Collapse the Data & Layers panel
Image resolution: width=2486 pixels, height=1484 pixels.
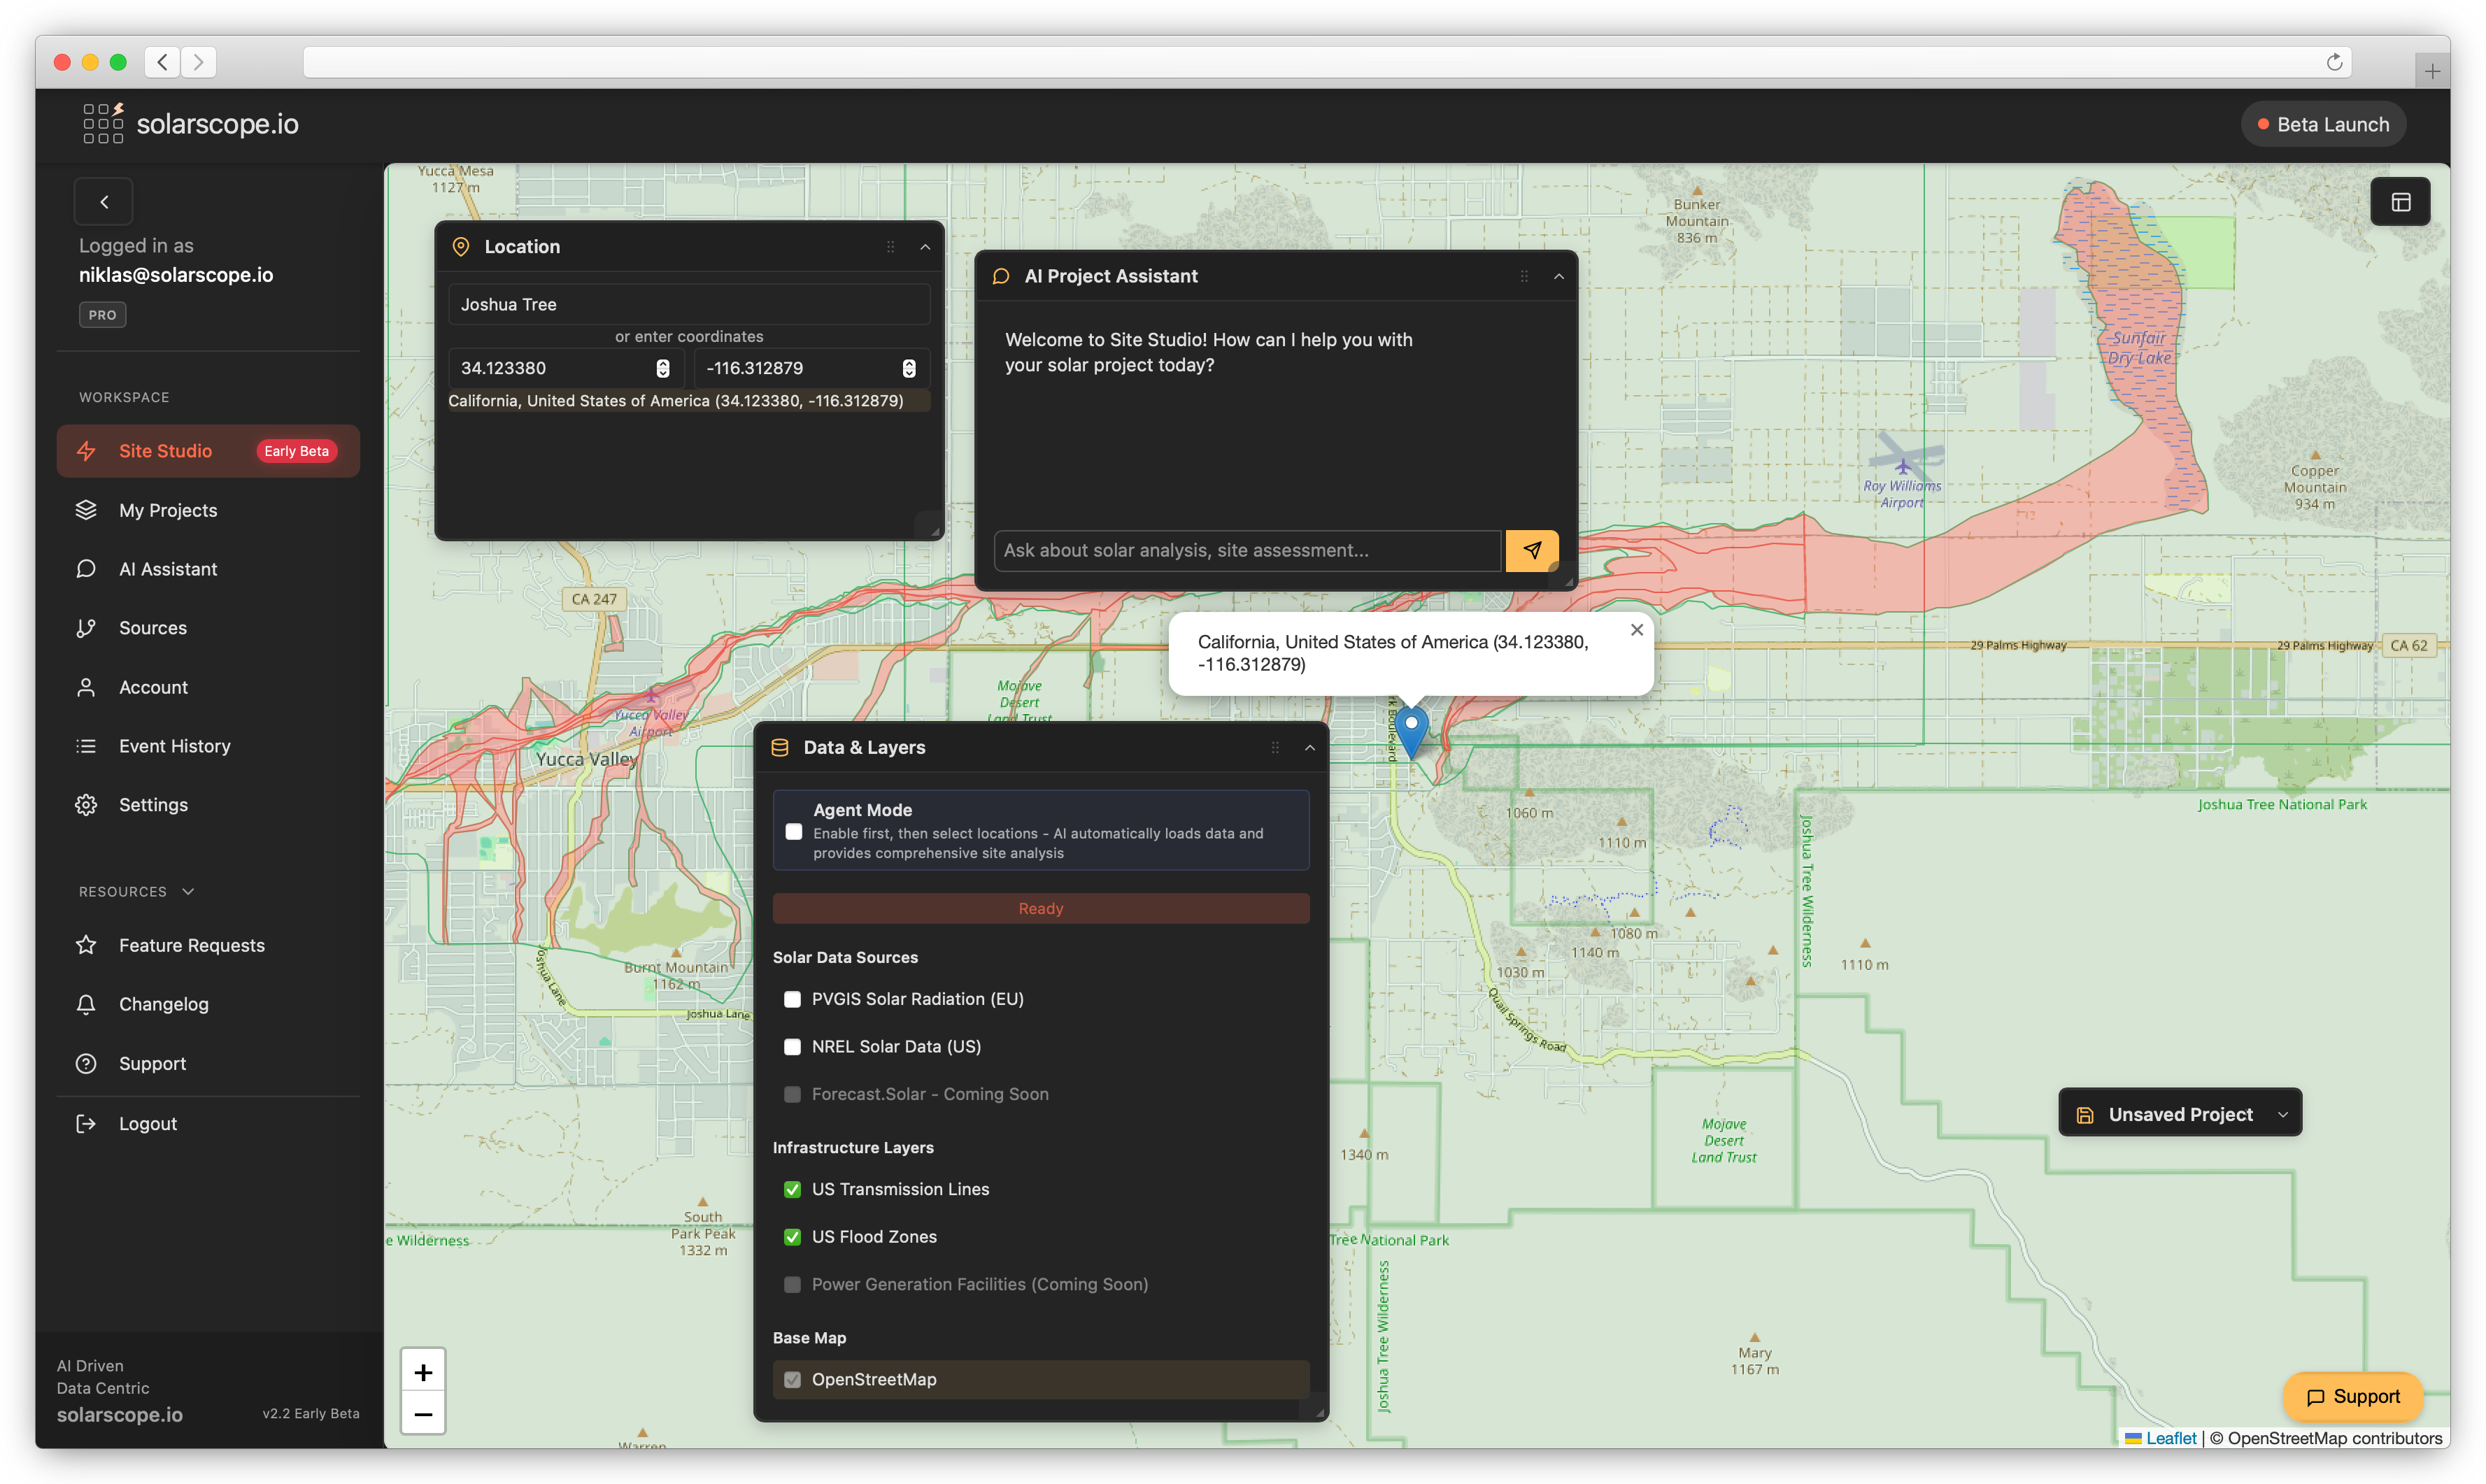coord(1310,747)
